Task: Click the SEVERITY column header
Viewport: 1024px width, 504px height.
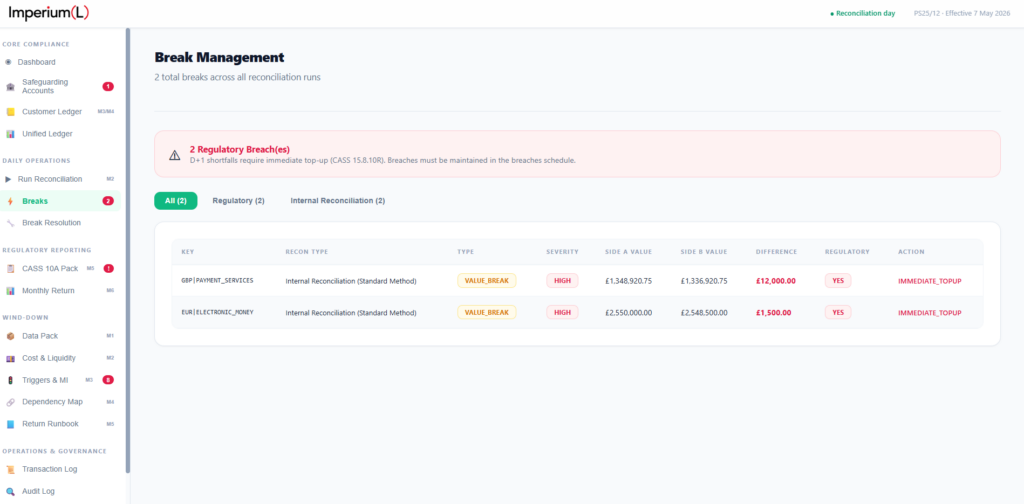Action: coord(562,251)
